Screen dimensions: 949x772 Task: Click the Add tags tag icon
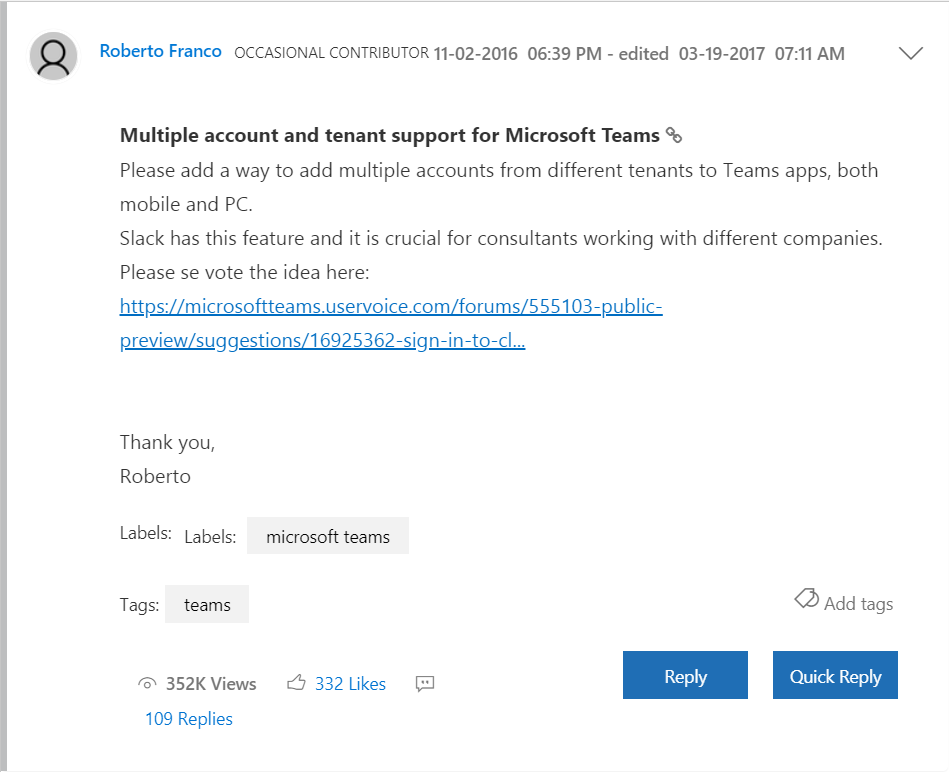(806, 598)
